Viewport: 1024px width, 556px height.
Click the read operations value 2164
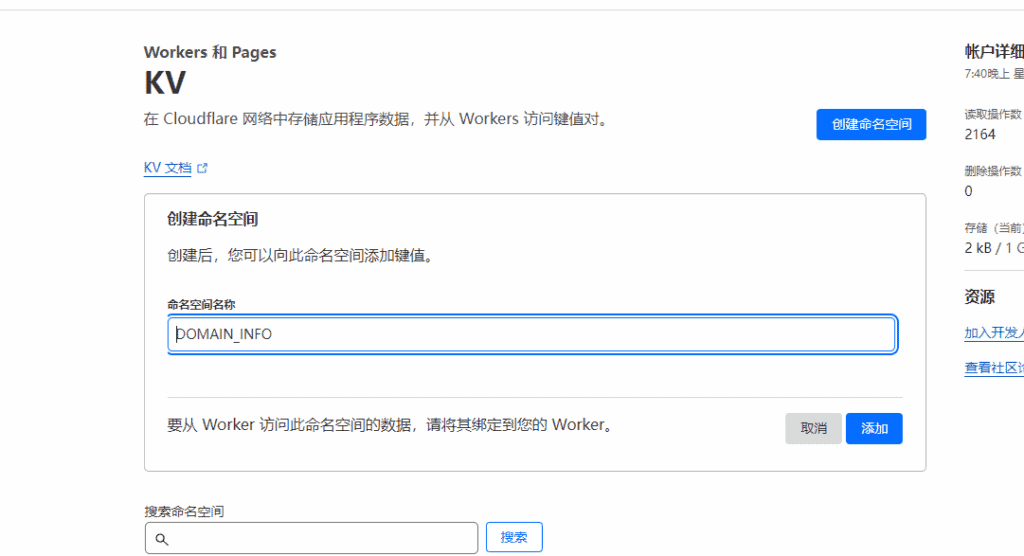(x=980, y=135)
